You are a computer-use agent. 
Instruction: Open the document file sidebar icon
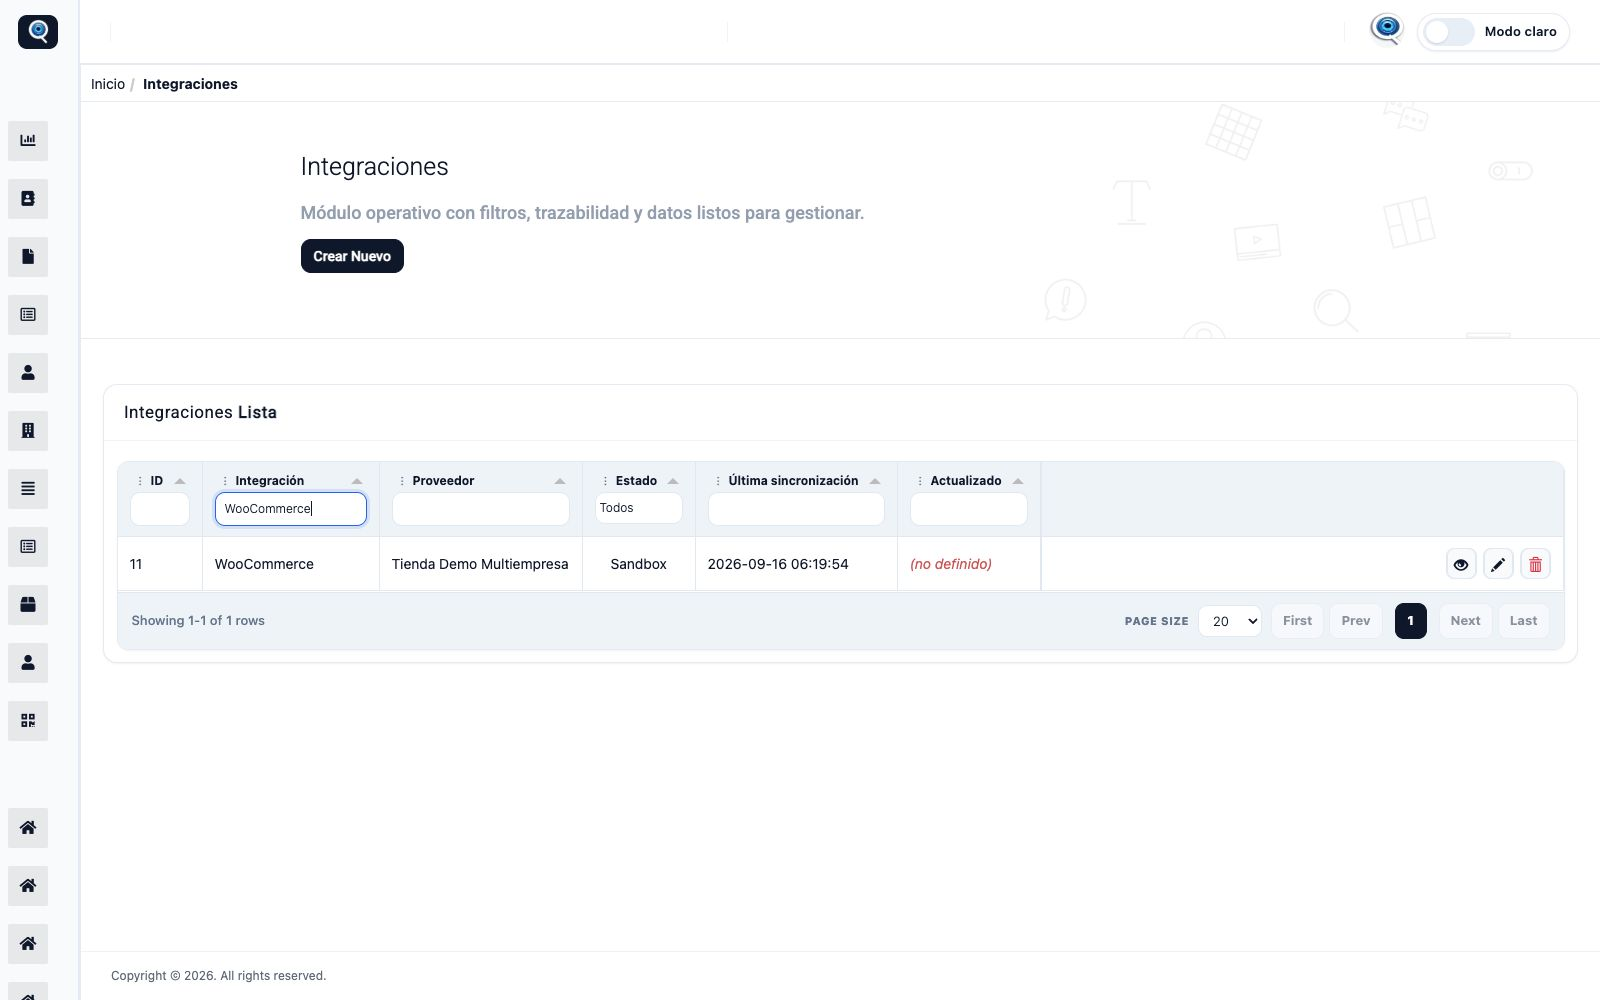[28, 257]
